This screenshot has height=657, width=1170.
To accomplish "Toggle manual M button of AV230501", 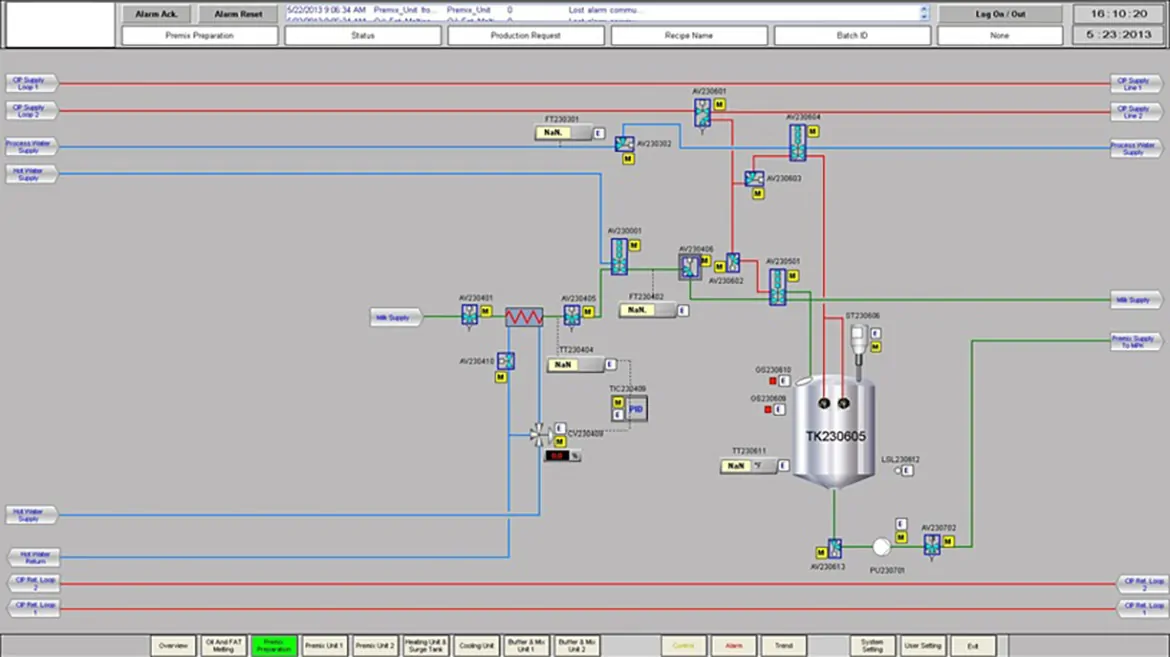I will [792, 276].
